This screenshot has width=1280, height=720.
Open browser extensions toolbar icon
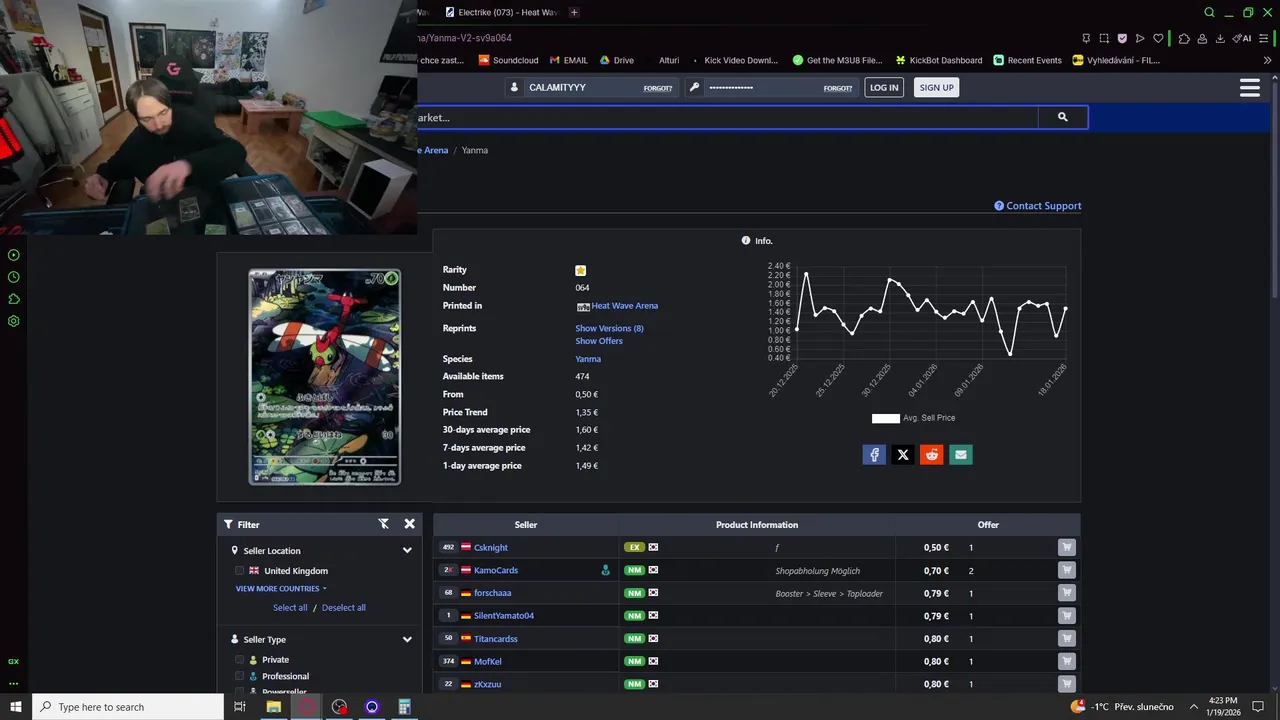click(1184, 38)
